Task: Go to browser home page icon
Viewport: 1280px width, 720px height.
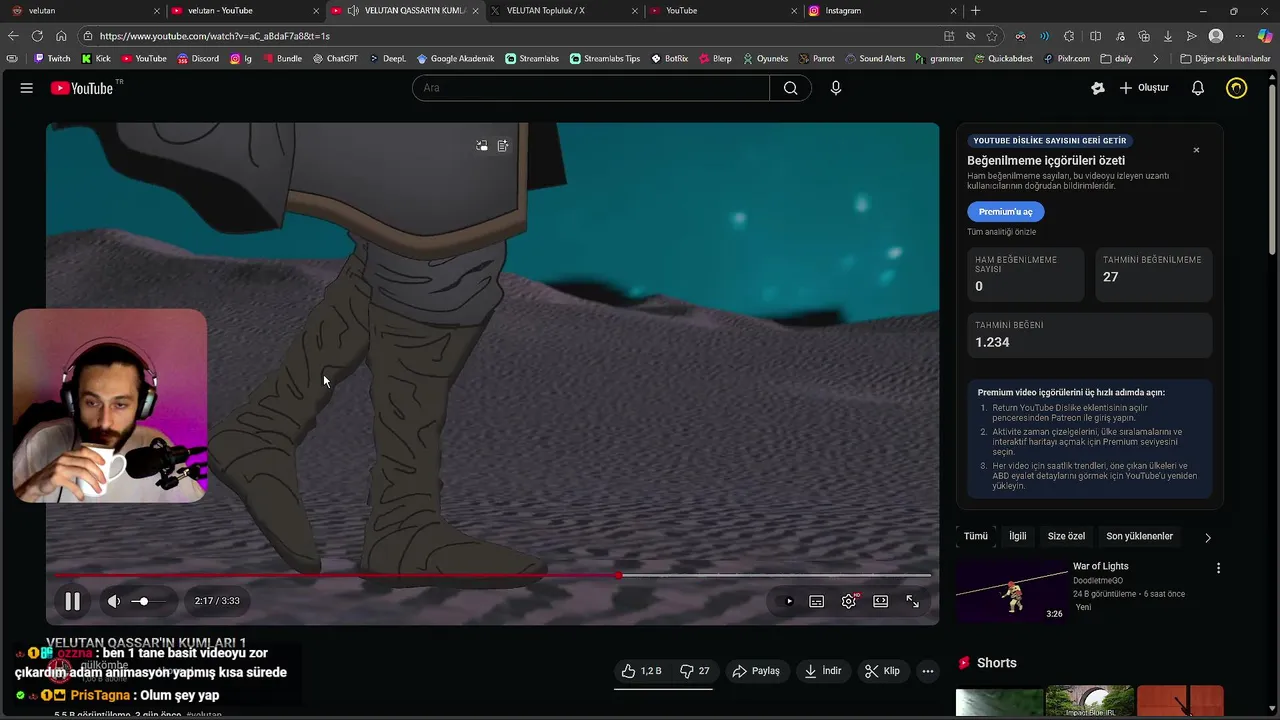Action: [61, 36]
